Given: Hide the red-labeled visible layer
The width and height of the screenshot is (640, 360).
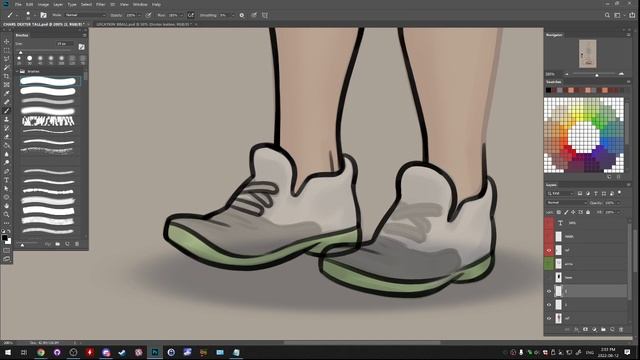Looking at the screenshot, I should click(x=549, y=250).
